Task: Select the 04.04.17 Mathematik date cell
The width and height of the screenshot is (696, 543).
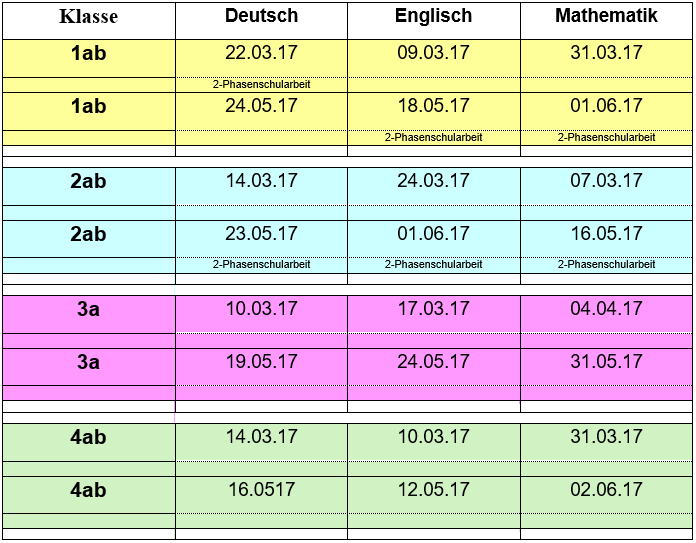Action: (x=606, y=314)
